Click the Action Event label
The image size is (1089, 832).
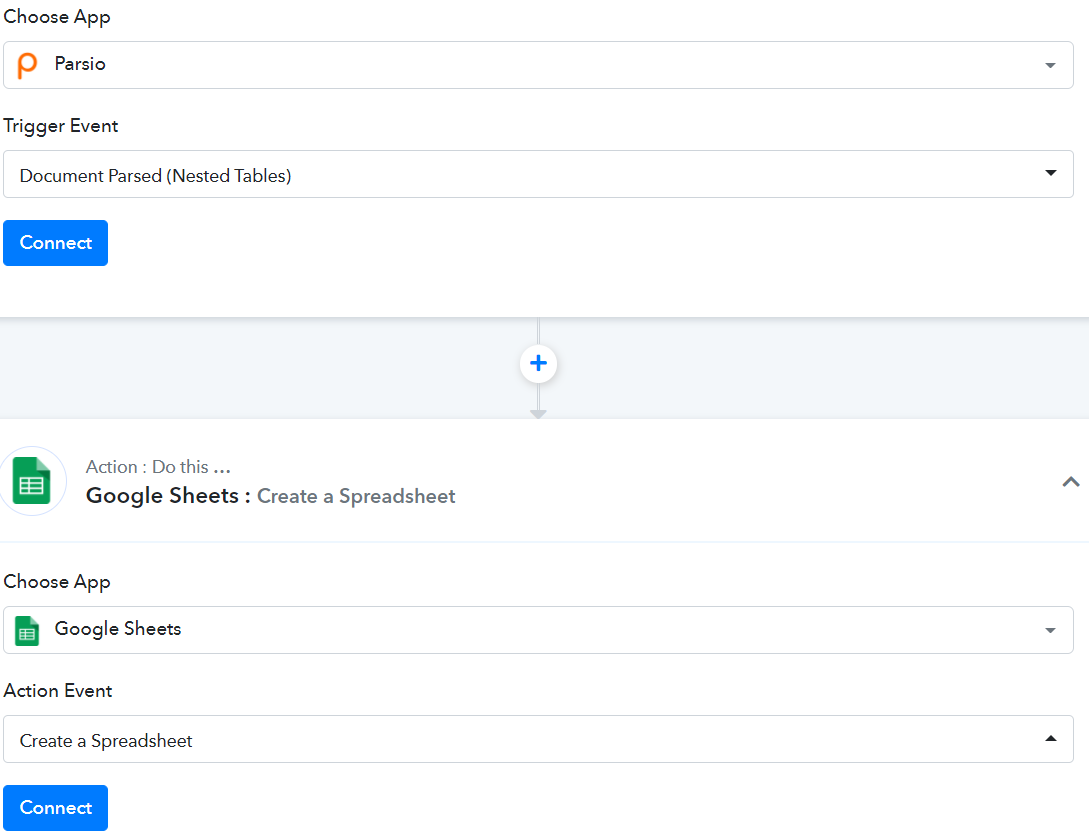[58, 691]
